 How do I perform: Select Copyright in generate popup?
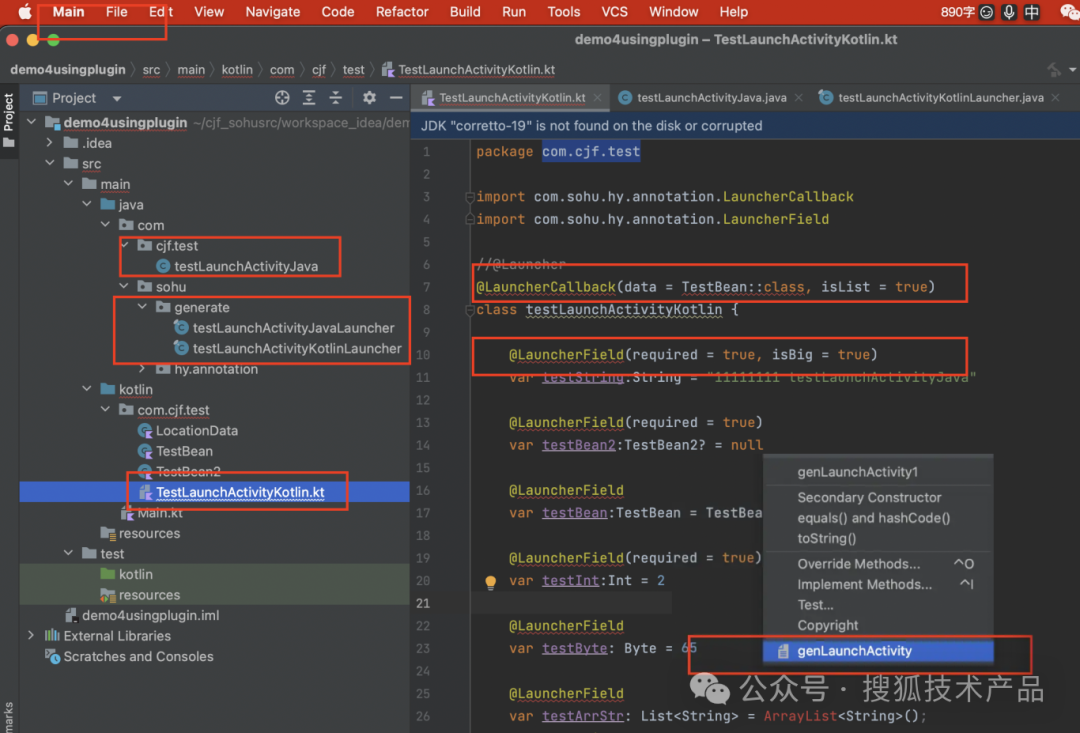[x=878, y=626]
